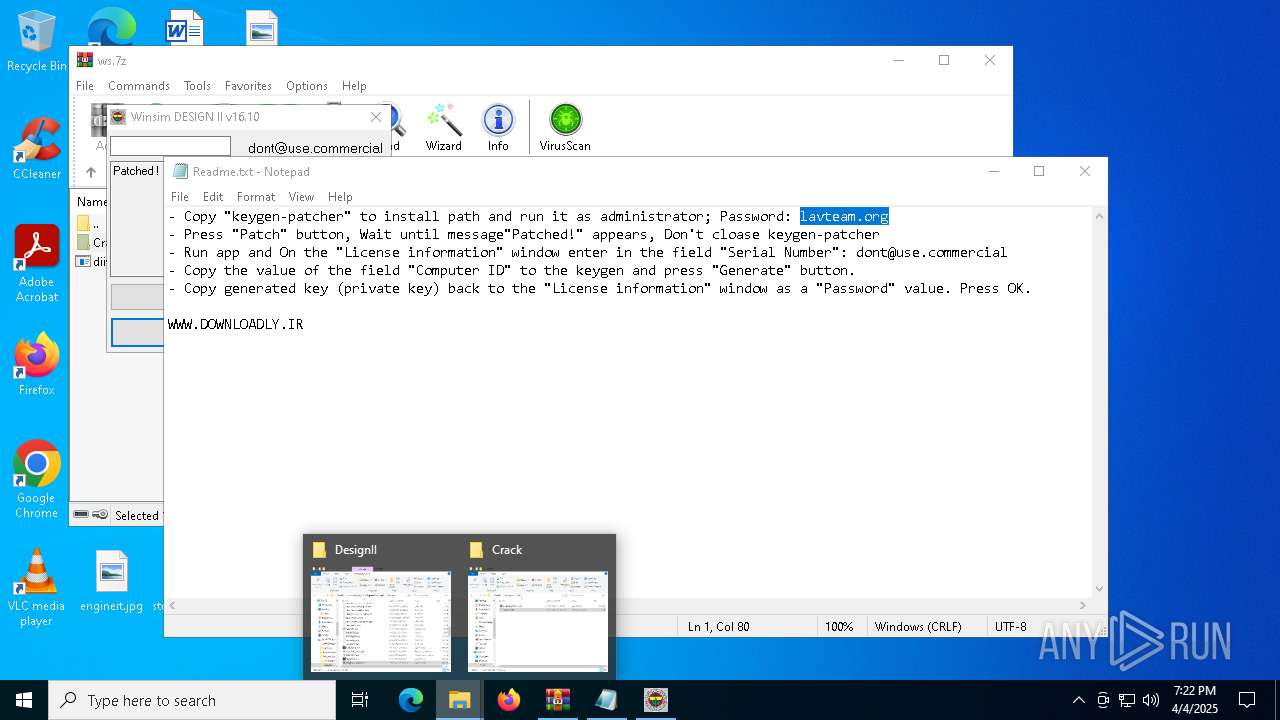Viewport: 1280px width, 720px height.
Task: Go up one folder in WinRAR
Action: pos(90,172)
